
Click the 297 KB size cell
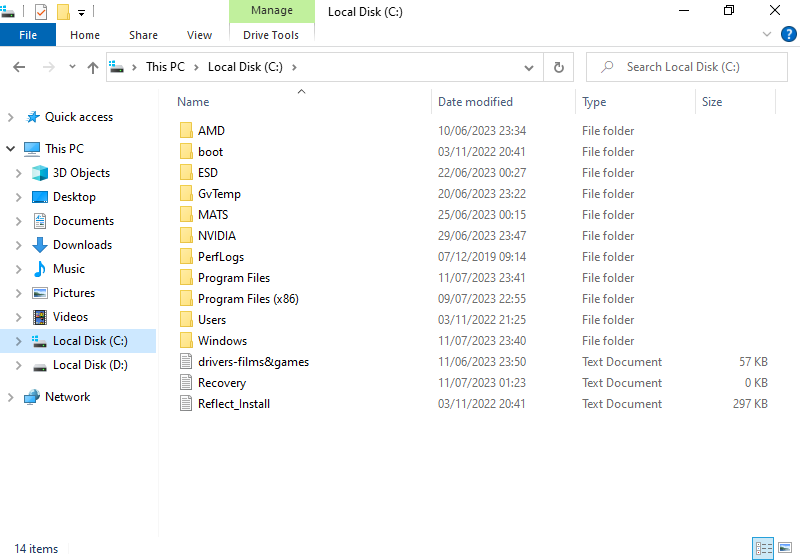[x=750, y=403]
